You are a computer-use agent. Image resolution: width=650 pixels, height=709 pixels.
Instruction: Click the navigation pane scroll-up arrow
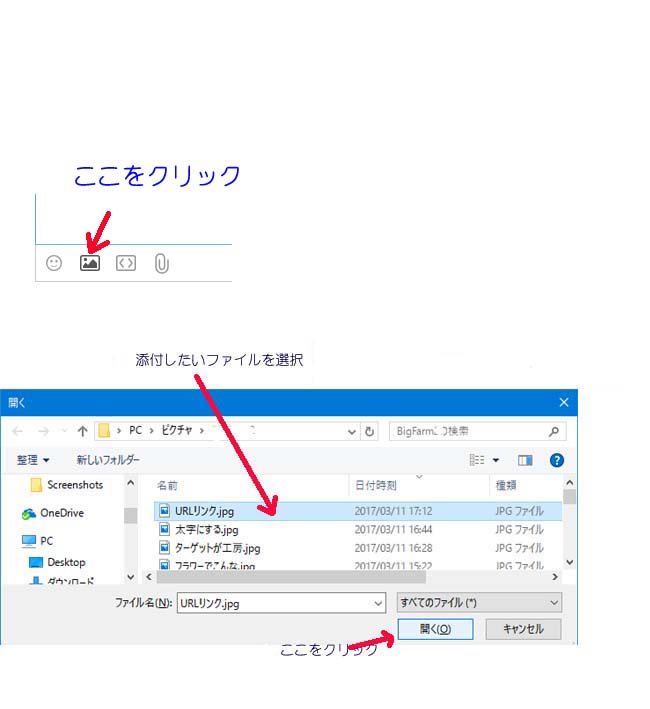131,483
